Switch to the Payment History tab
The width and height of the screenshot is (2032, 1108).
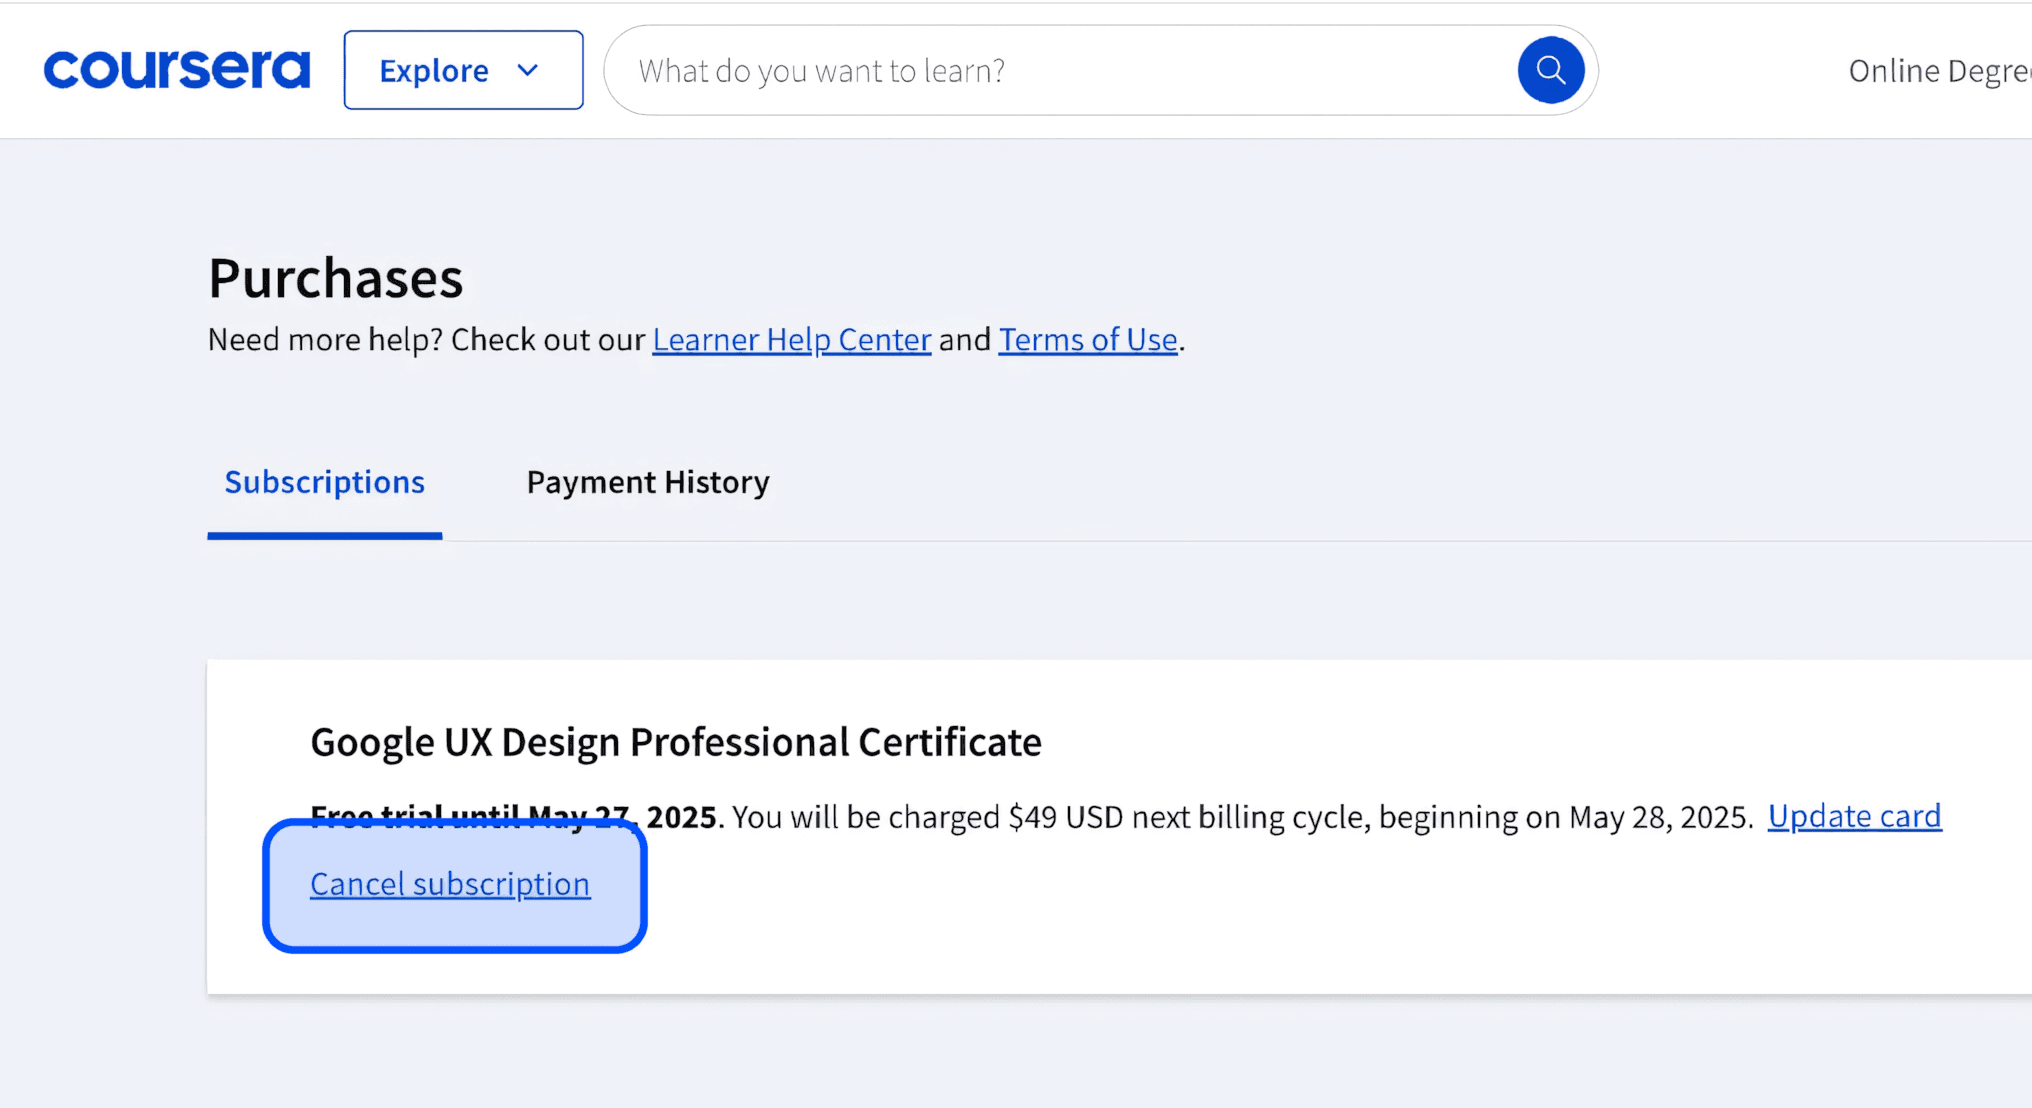click(647, 482)
